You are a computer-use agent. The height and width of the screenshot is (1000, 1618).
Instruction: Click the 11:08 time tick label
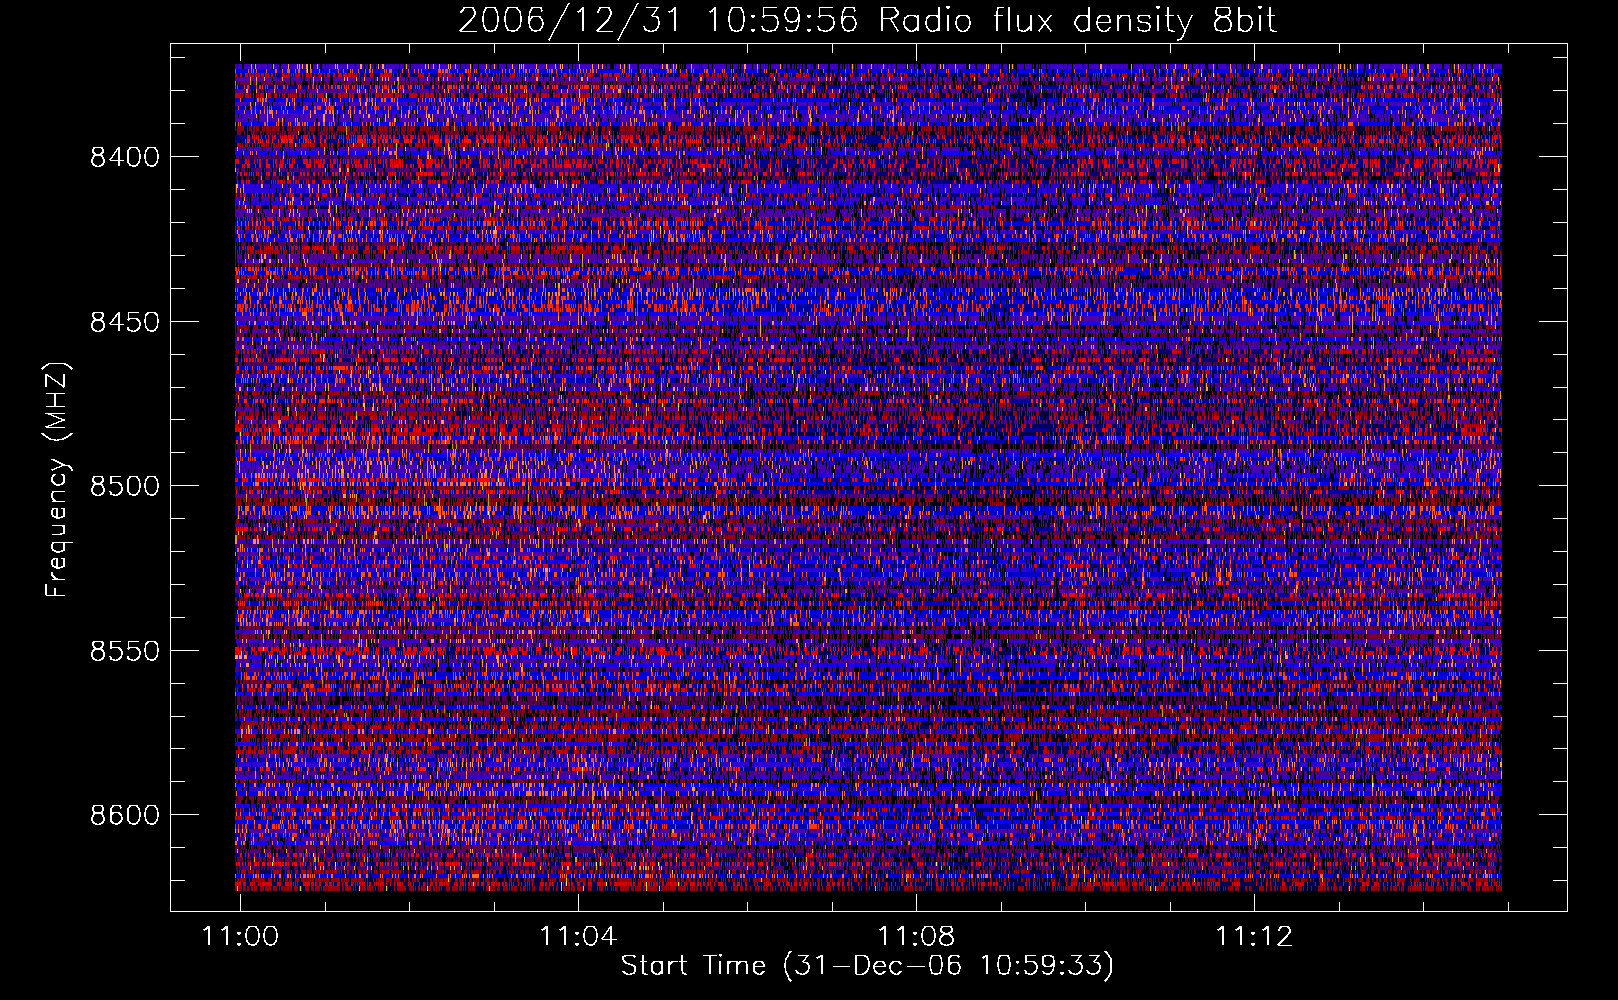pyautogui.click(x=916, y=937)
